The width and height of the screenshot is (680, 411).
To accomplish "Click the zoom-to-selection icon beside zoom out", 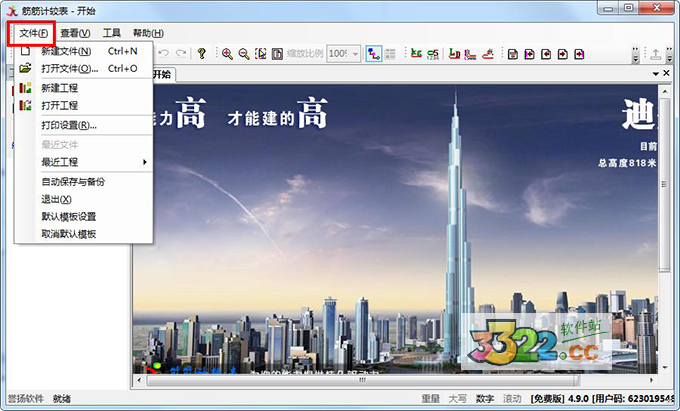I will tap(261, 54).
